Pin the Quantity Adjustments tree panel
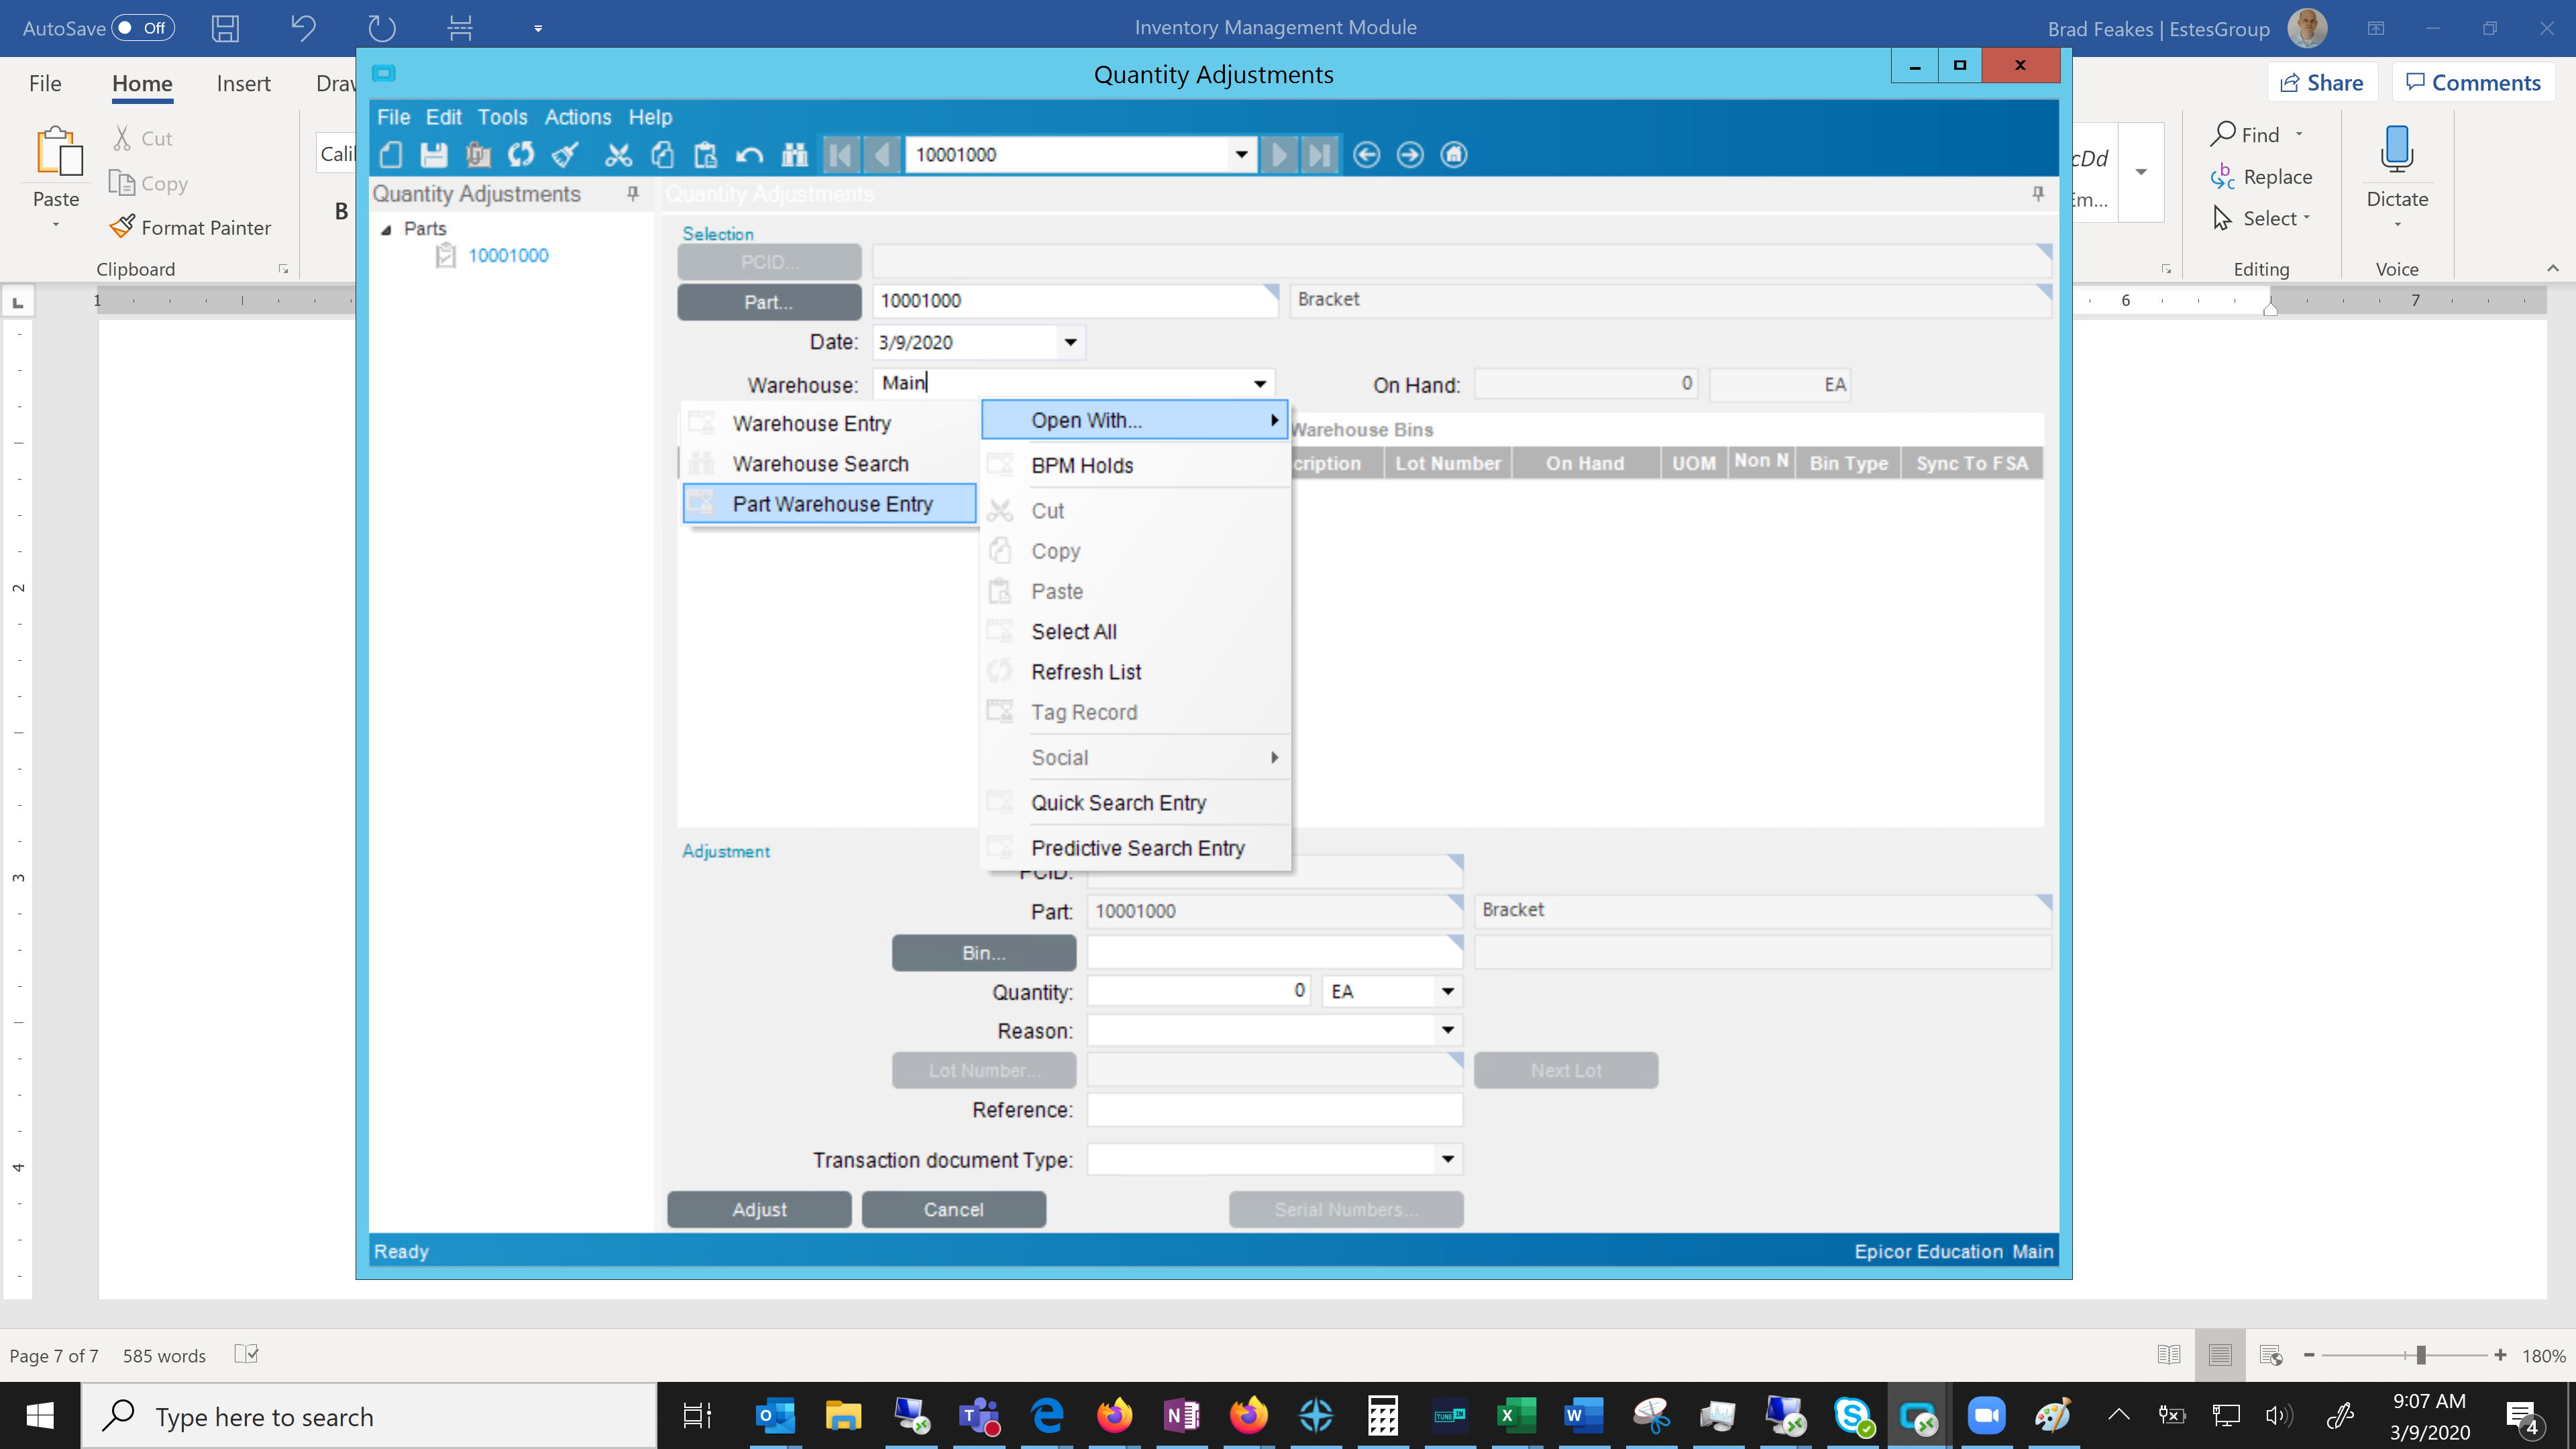2576x1449 pixels. point(633,194)
